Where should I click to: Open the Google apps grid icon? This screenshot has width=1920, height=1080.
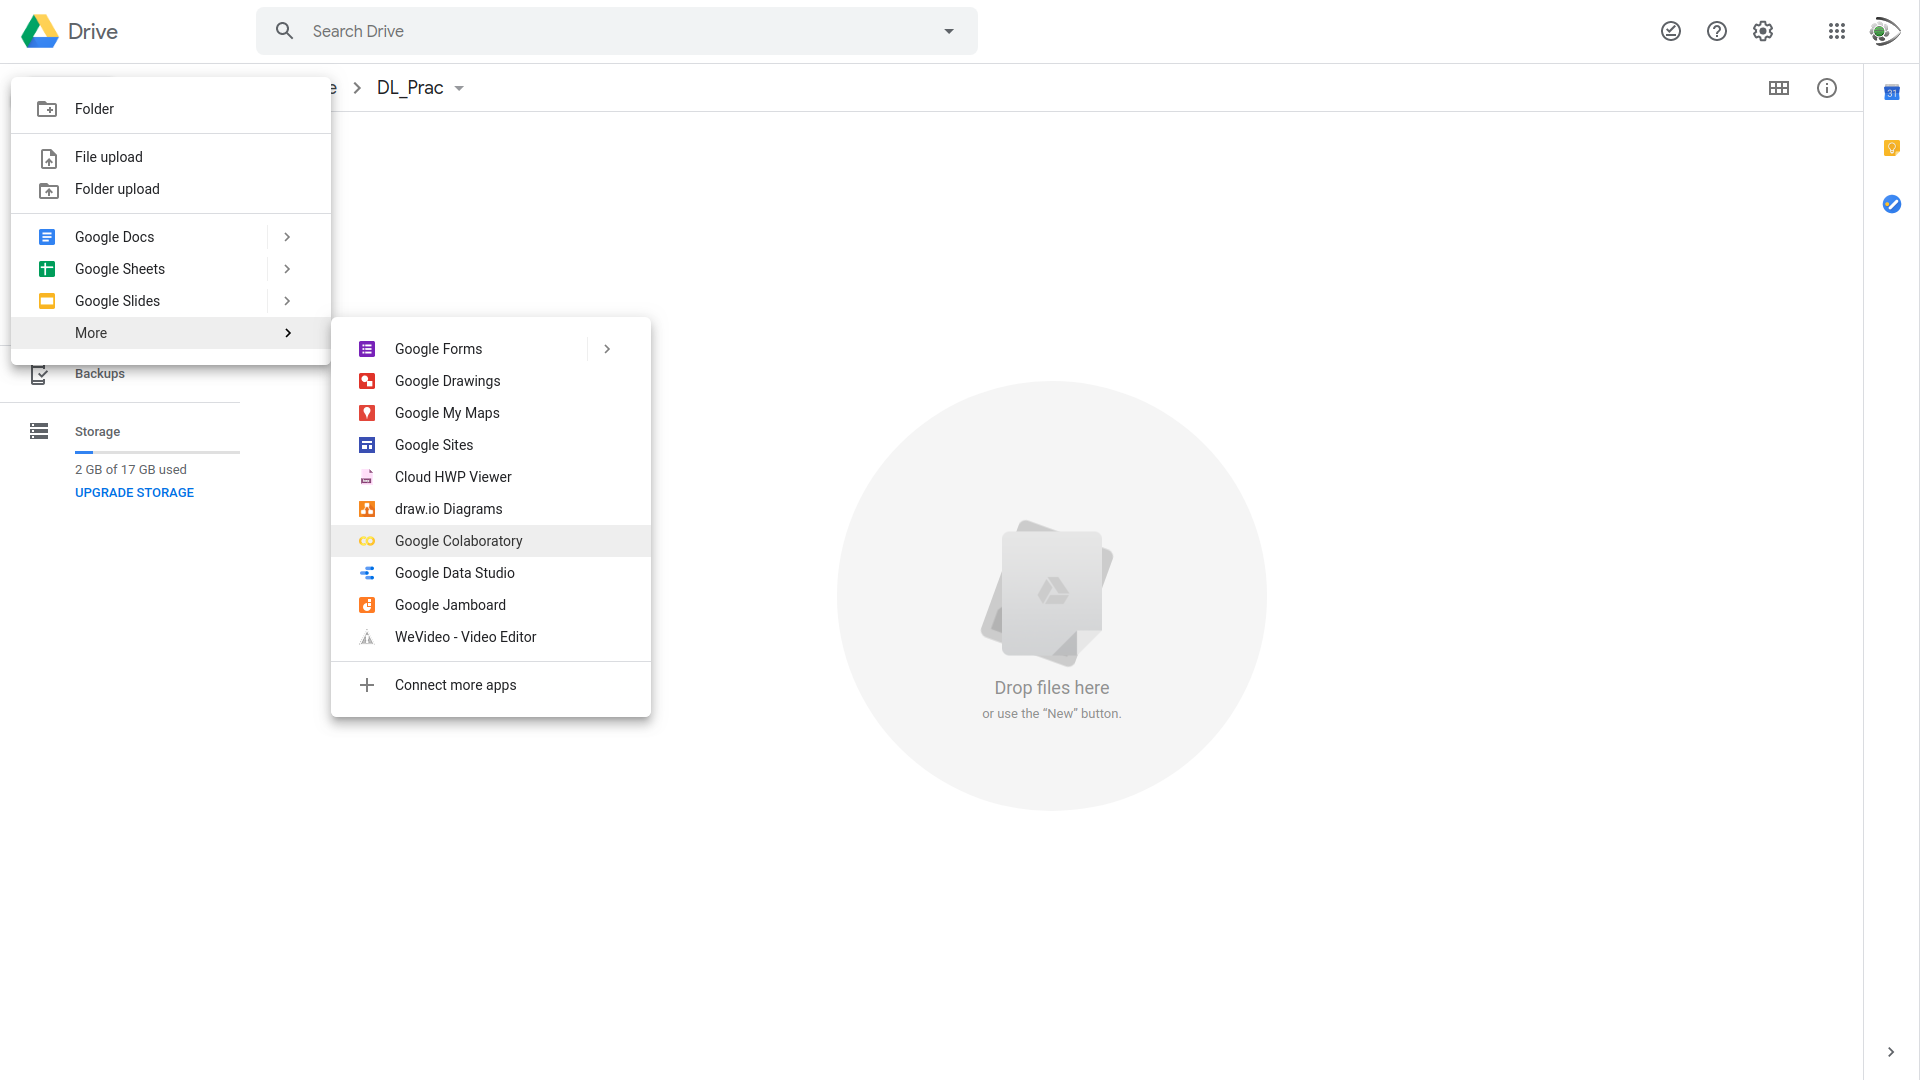(x=1836, y=31)
